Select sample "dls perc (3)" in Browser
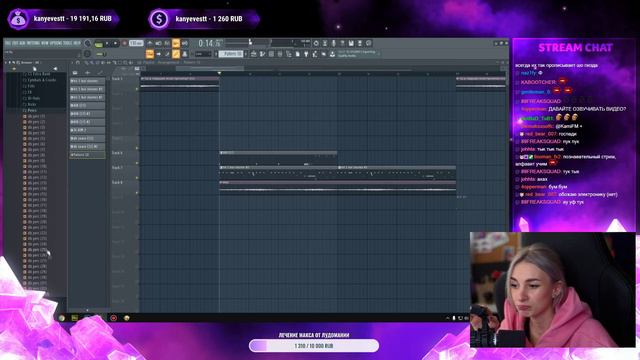Viewport: 640px width, 360px height. click(36, 127)
